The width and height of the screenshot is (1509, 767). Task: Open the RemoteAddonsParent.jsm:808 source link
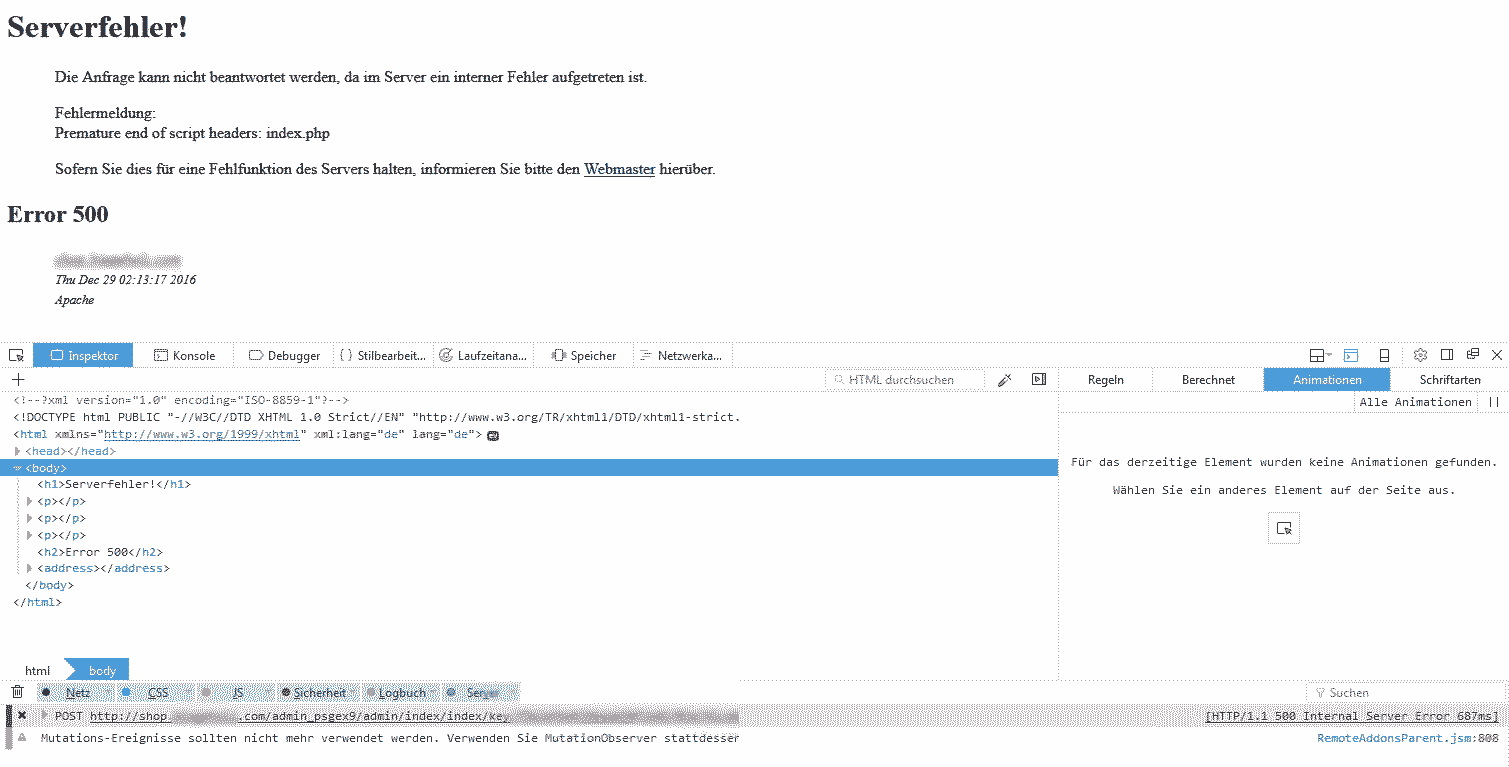(x=1409, y=737)
